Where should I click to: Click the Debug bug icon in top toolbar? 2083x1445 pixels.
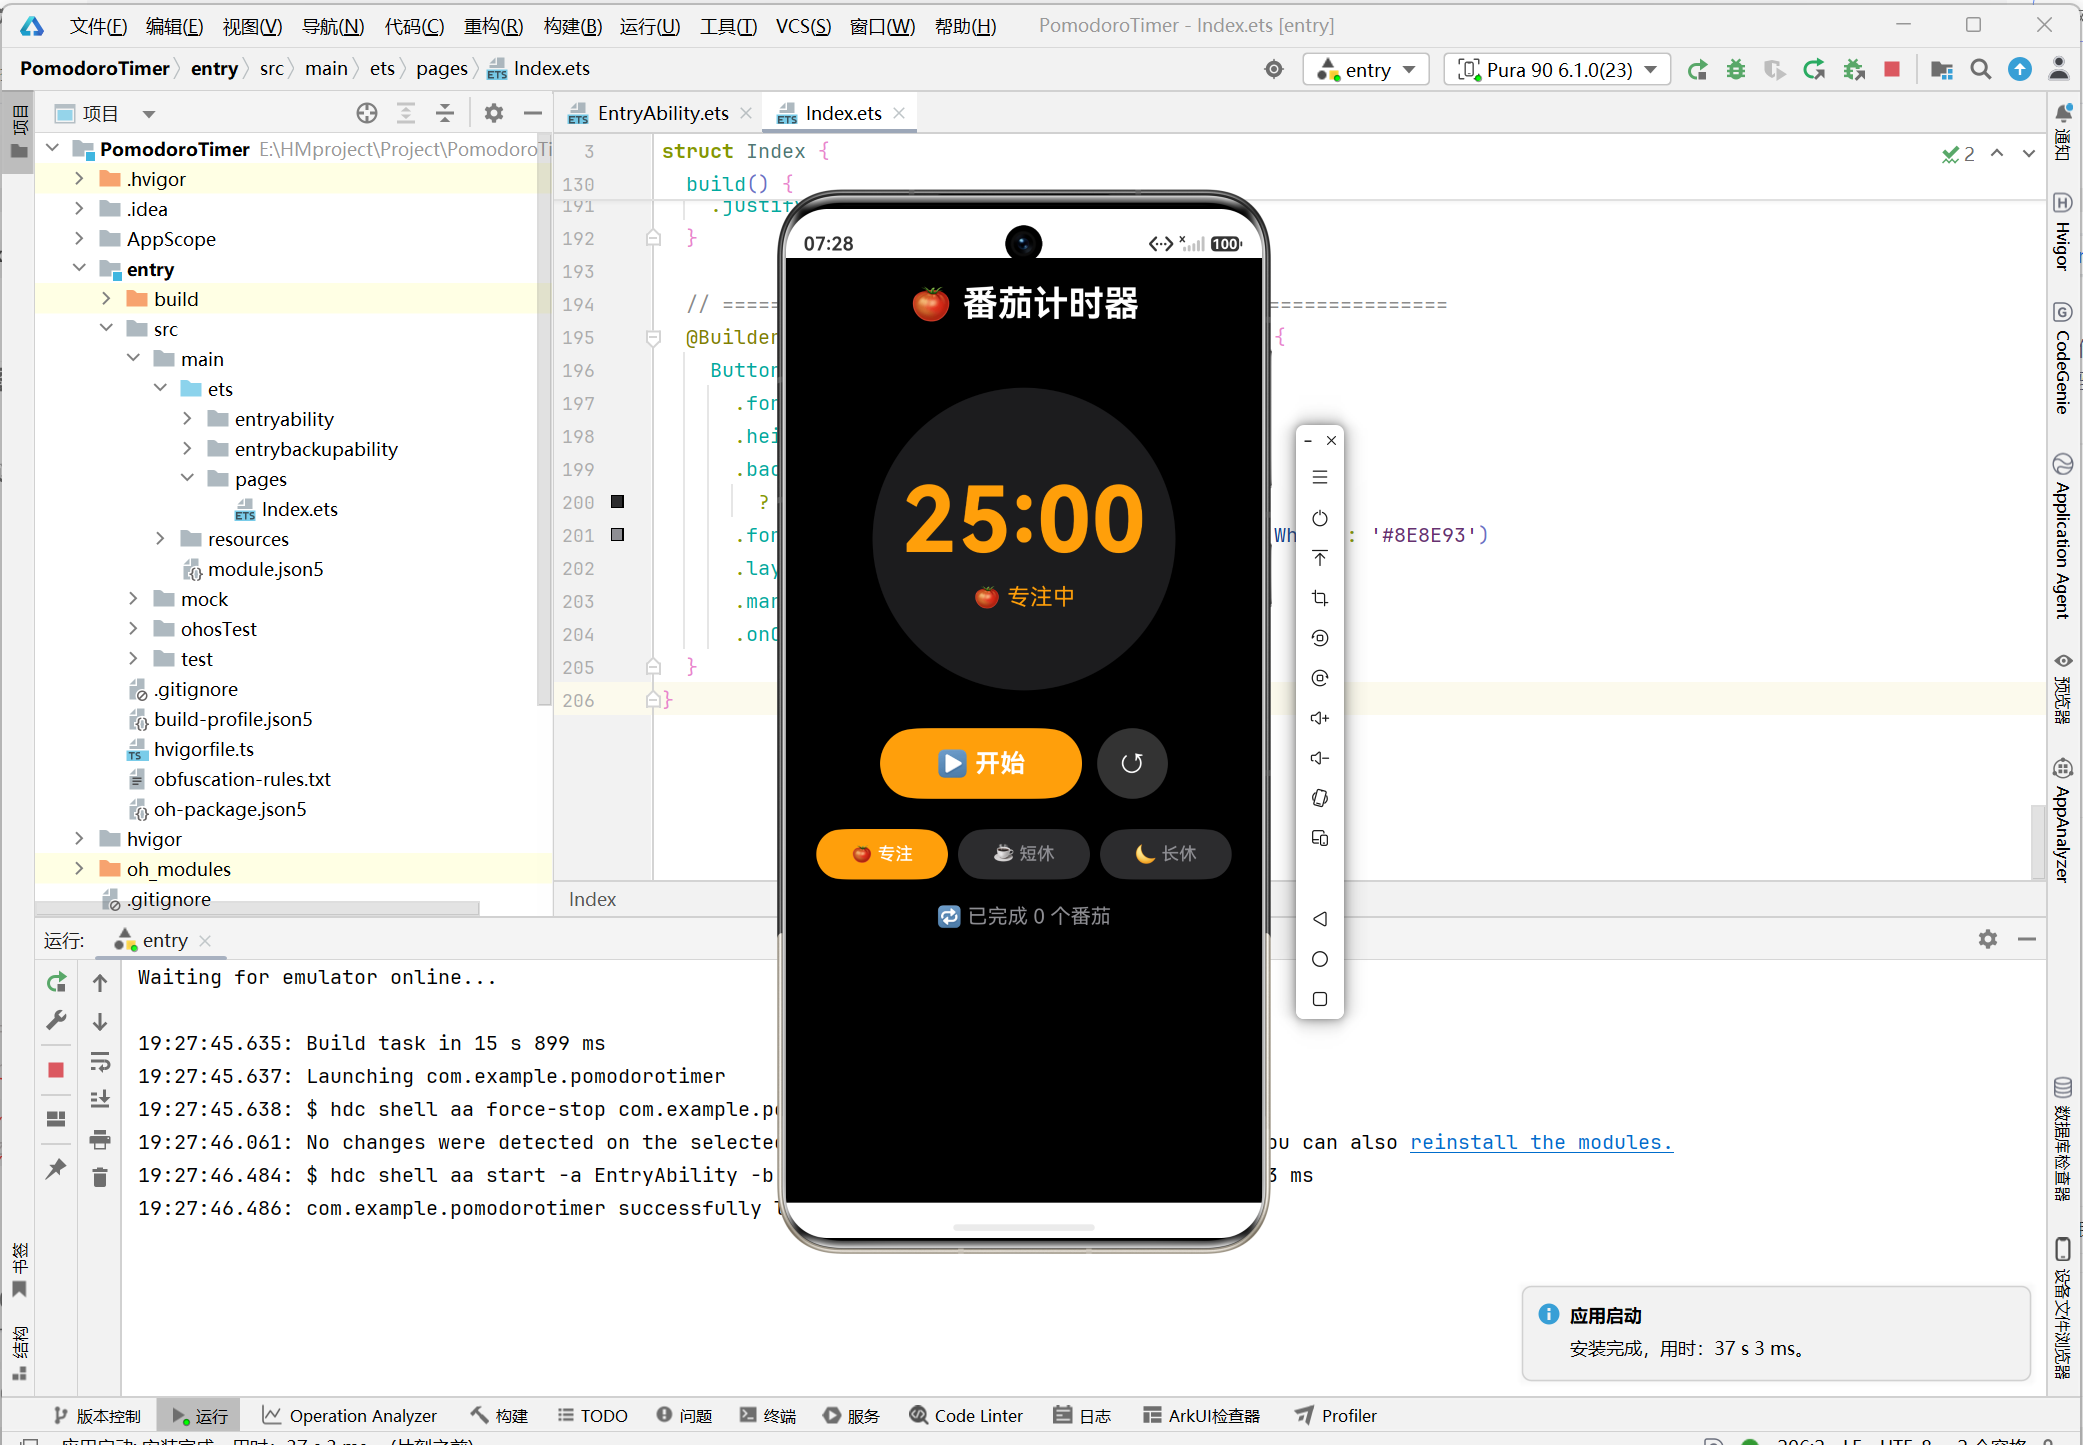(x=1736, y=70)
